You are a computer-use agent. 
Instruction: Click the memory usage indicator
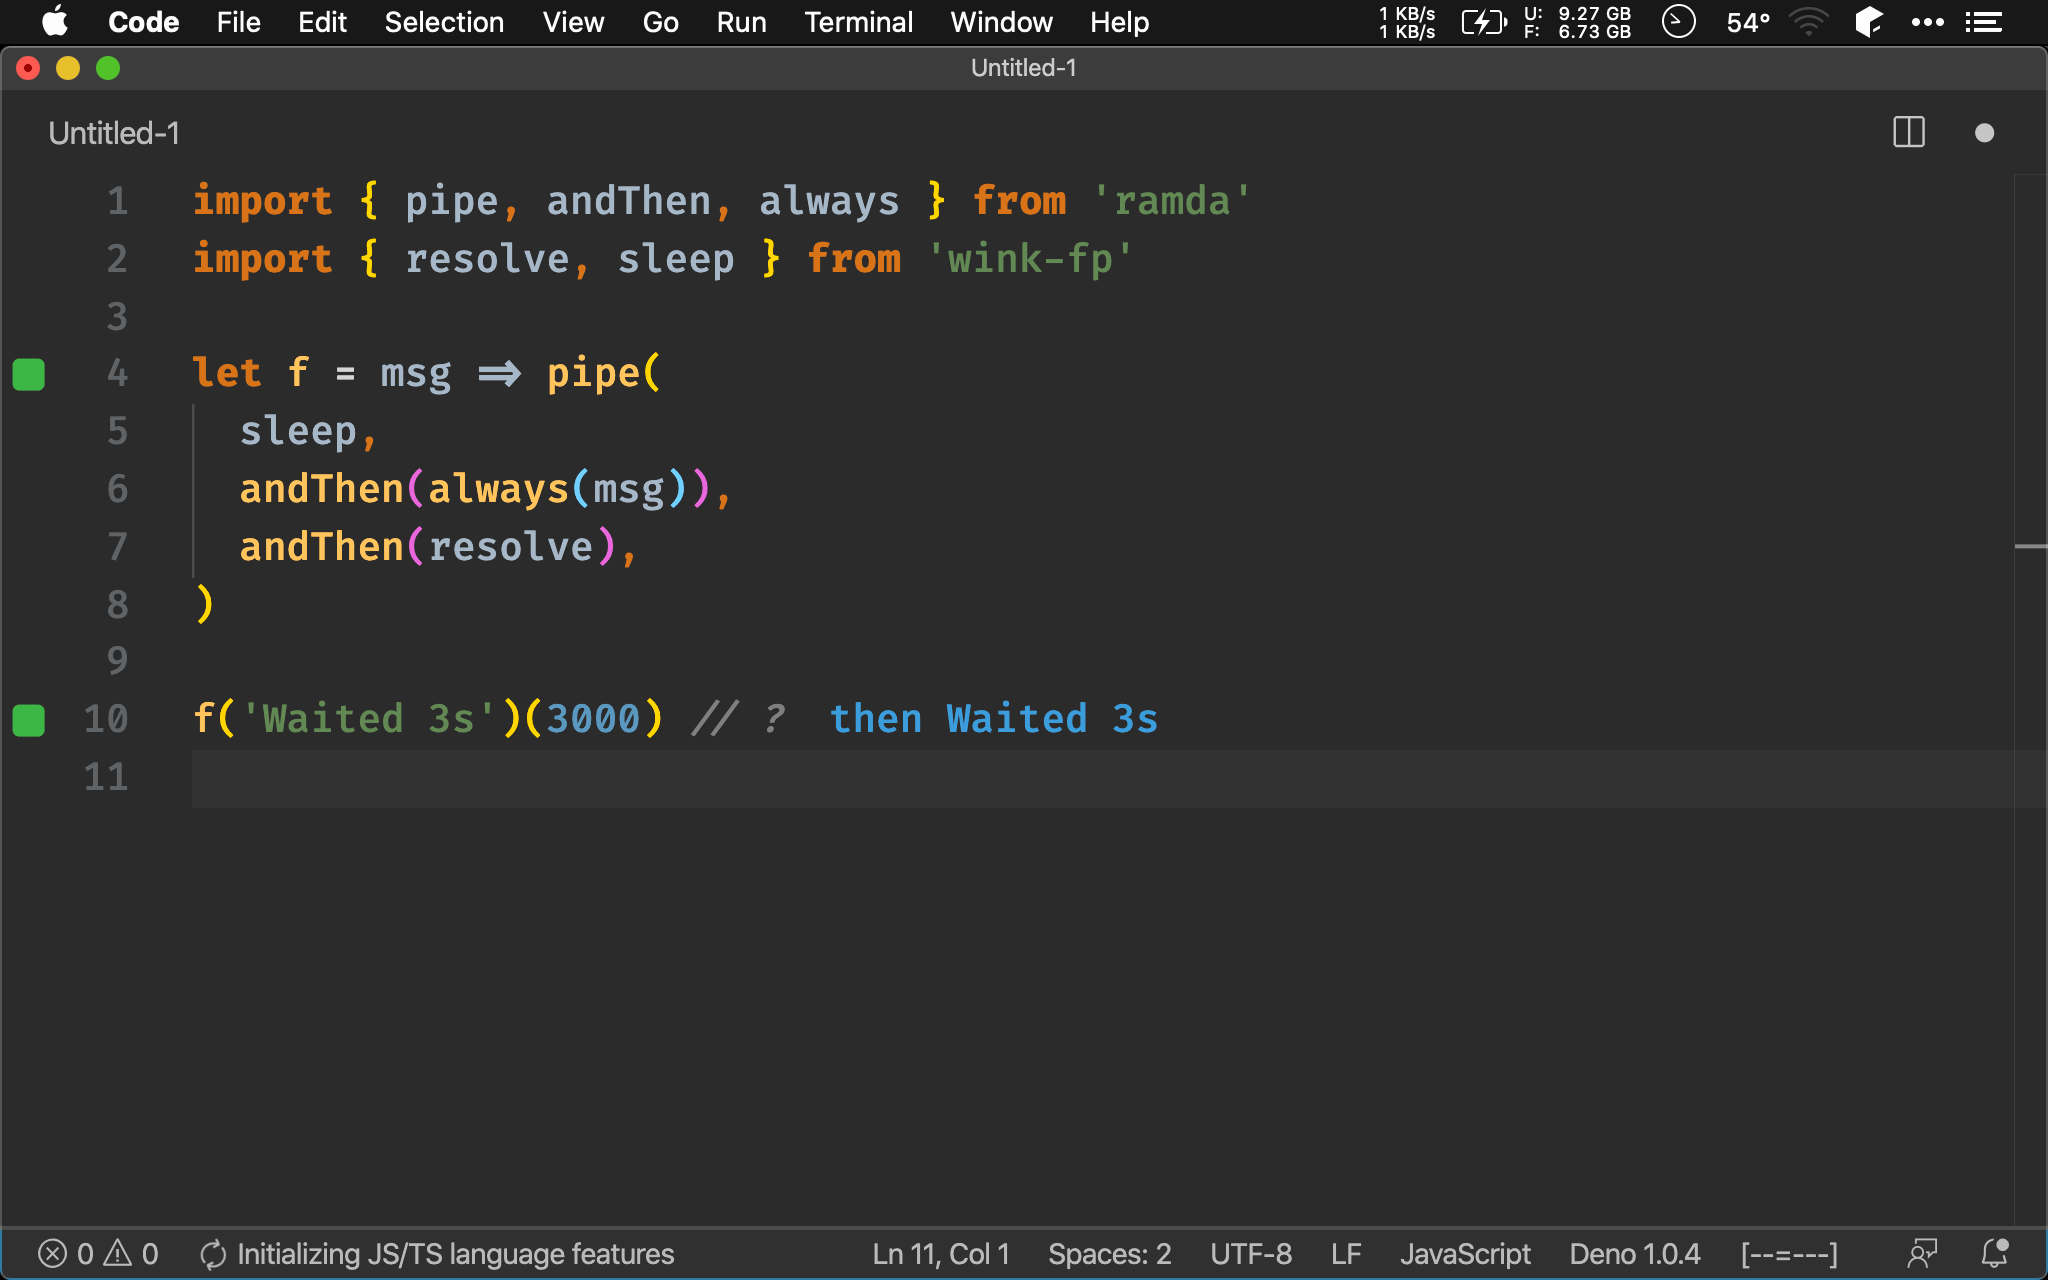pyautogui.click(x=1577, y=22)
